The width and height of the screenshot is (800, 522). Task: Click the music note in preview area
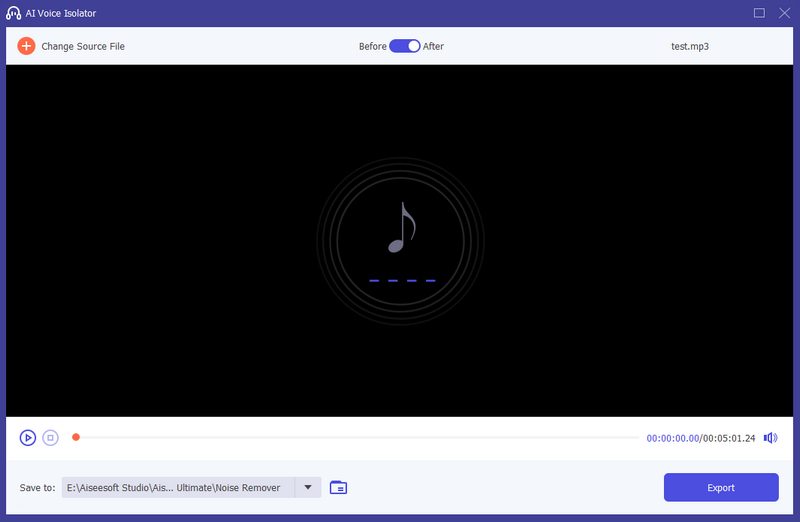pyautogui.click(x=401, y=228)
